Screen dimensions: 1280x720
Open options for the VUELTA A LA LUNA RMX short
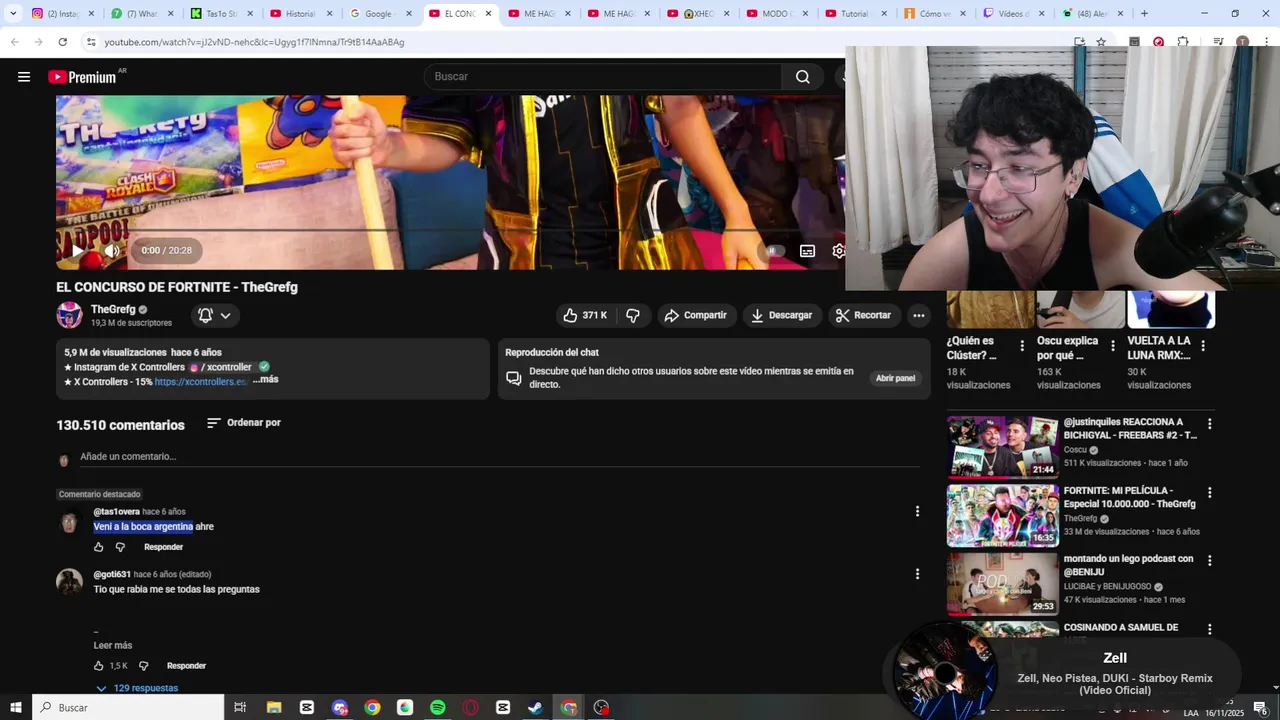[1203, 346]
